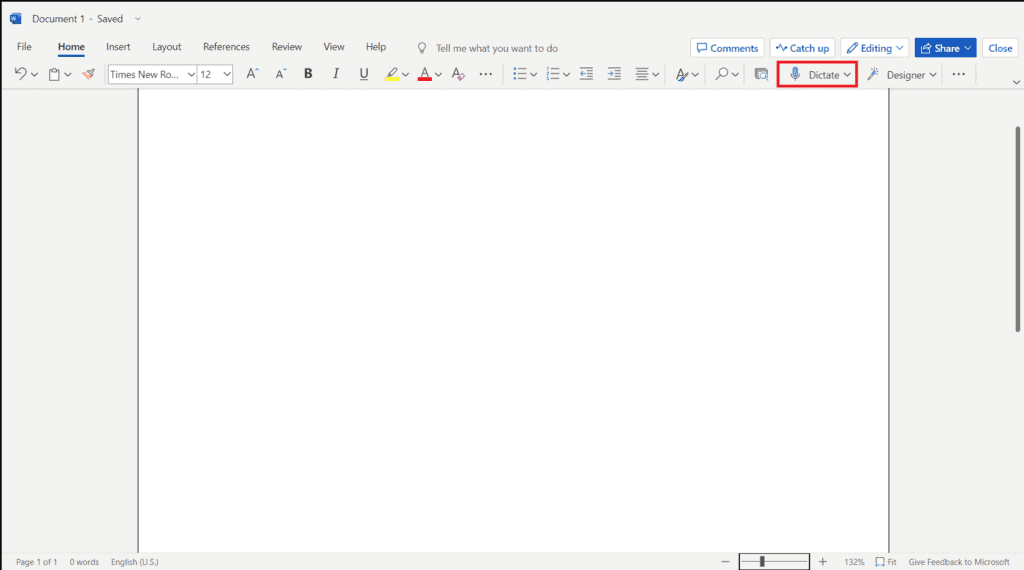
Task: Click the Paste clipboard icon
Action: tap(54, 74)
